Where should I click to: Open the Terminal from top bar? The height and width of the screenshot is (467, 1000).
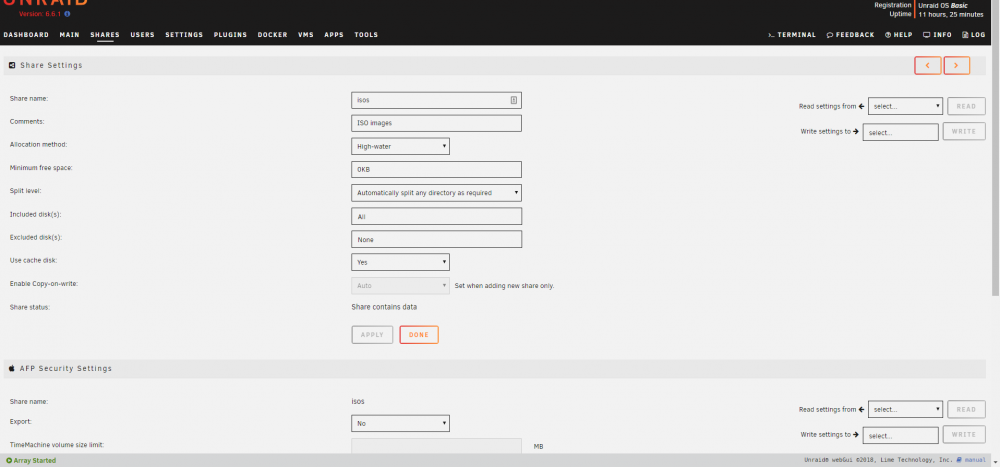[x=791, y=35]
